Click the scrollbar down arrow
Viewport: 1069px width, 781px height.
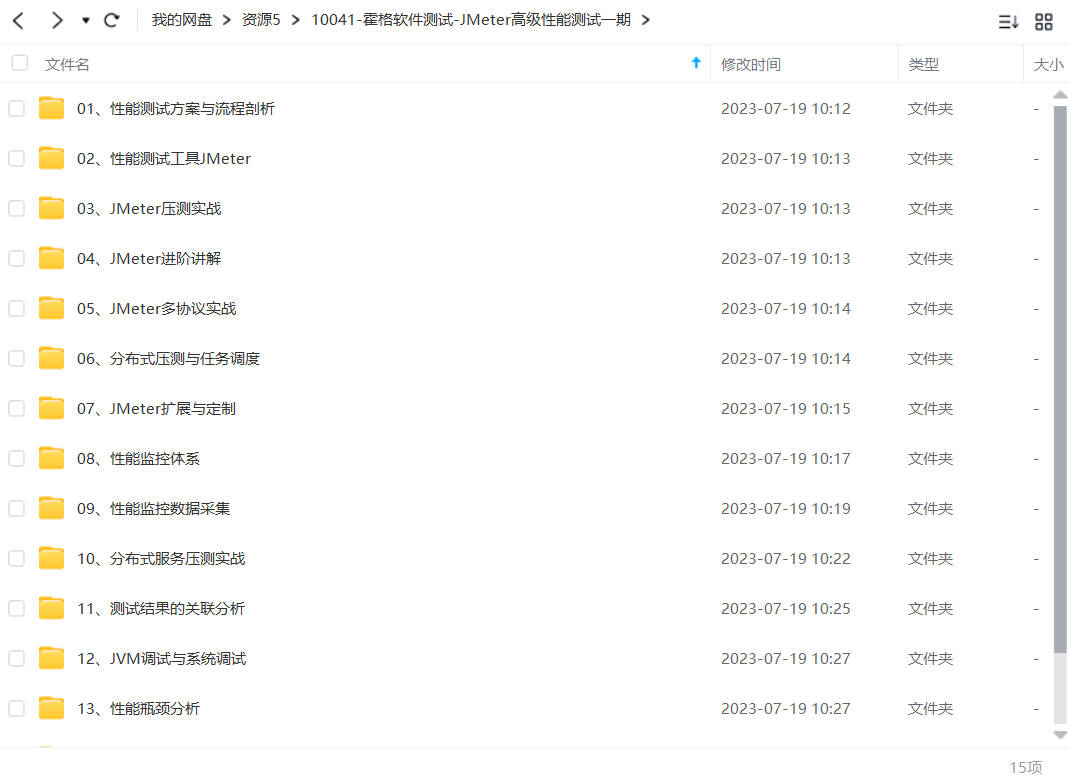coord(1060,735)
